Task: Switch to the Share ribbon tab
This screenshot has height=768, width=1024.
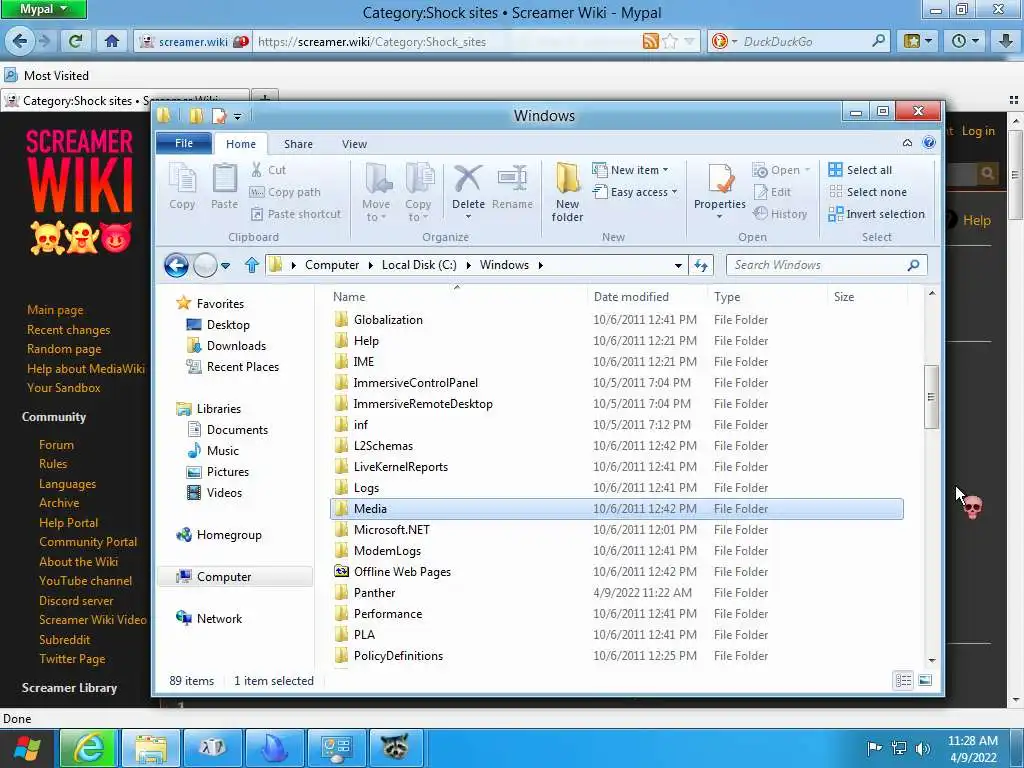Action: pyautogui.click(x=298, y=144)
